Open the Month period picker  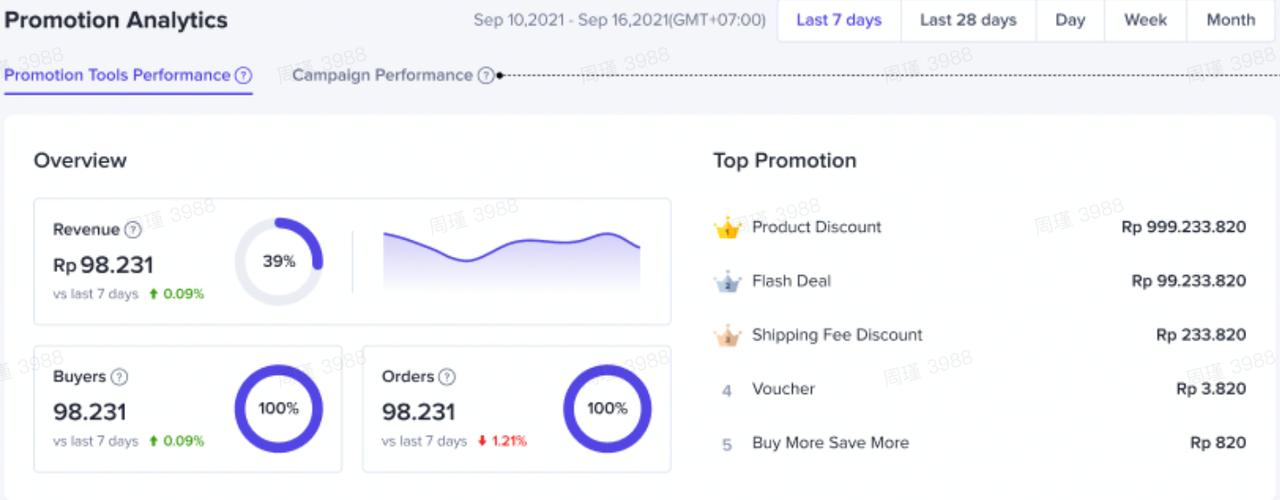[x=1230, y=21]
